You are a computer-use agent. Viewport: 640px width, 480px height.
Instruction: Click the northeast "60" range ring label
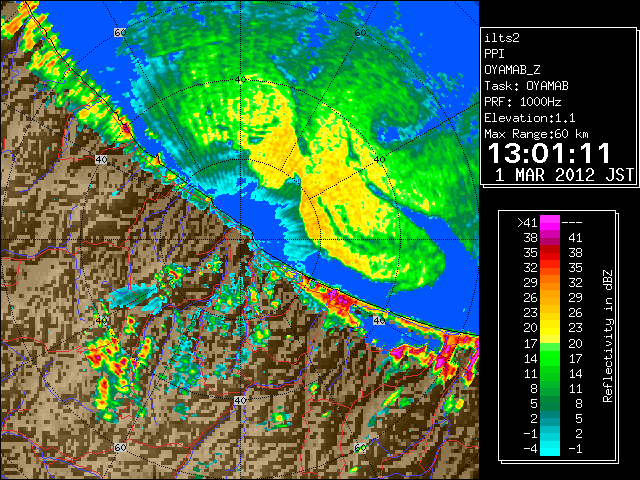click(360, 33)
